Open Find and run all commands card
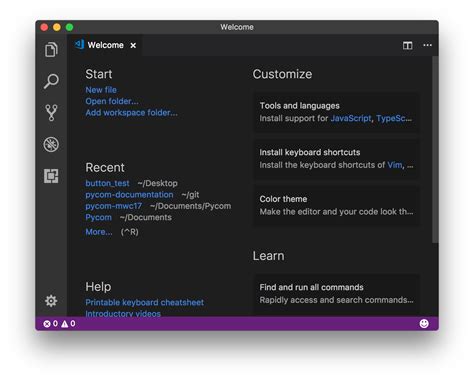Screen dimensions: 474x381 (x=337, y=294)
